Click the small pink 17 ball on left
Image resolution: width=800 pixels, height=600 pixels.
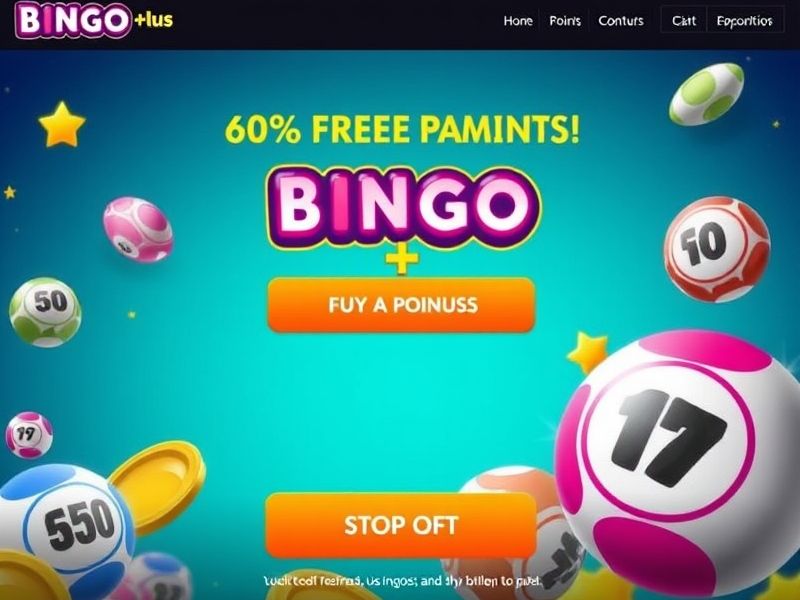coord(29,434)
